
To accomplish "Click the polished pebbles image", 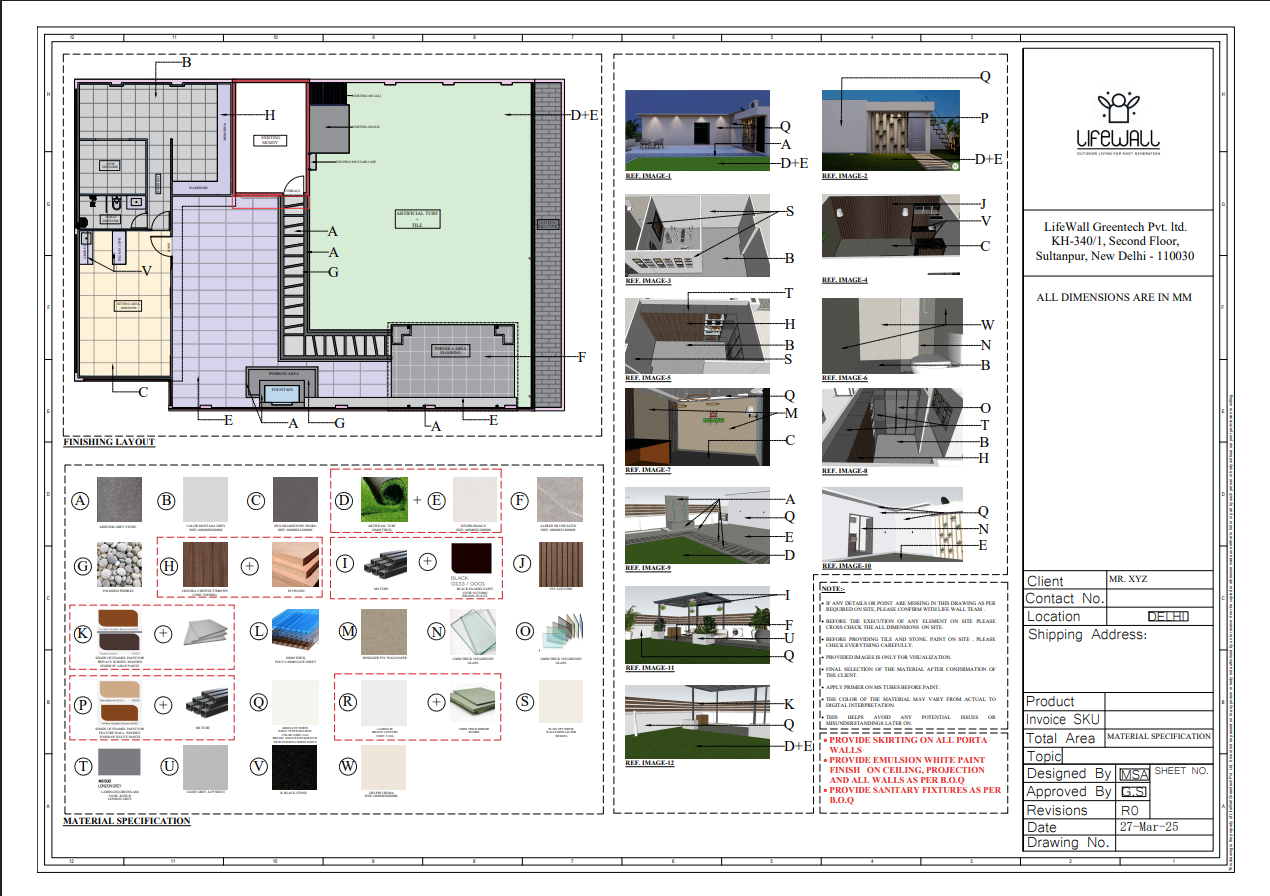I will [x=120, y=565].
